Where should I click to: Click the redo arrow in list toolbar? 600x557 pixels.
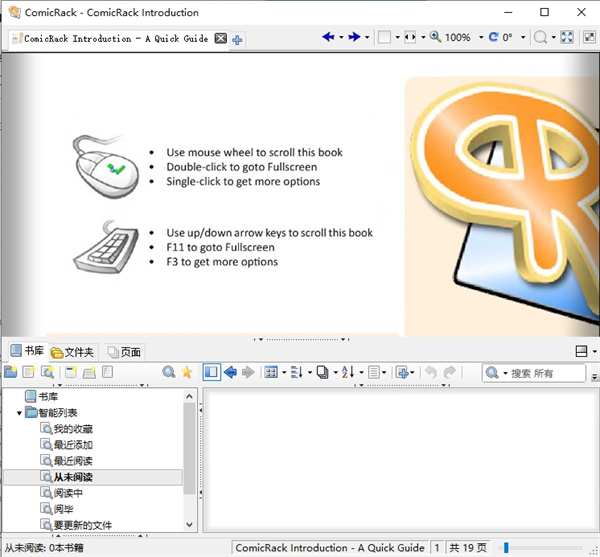[x=450, y=372]
